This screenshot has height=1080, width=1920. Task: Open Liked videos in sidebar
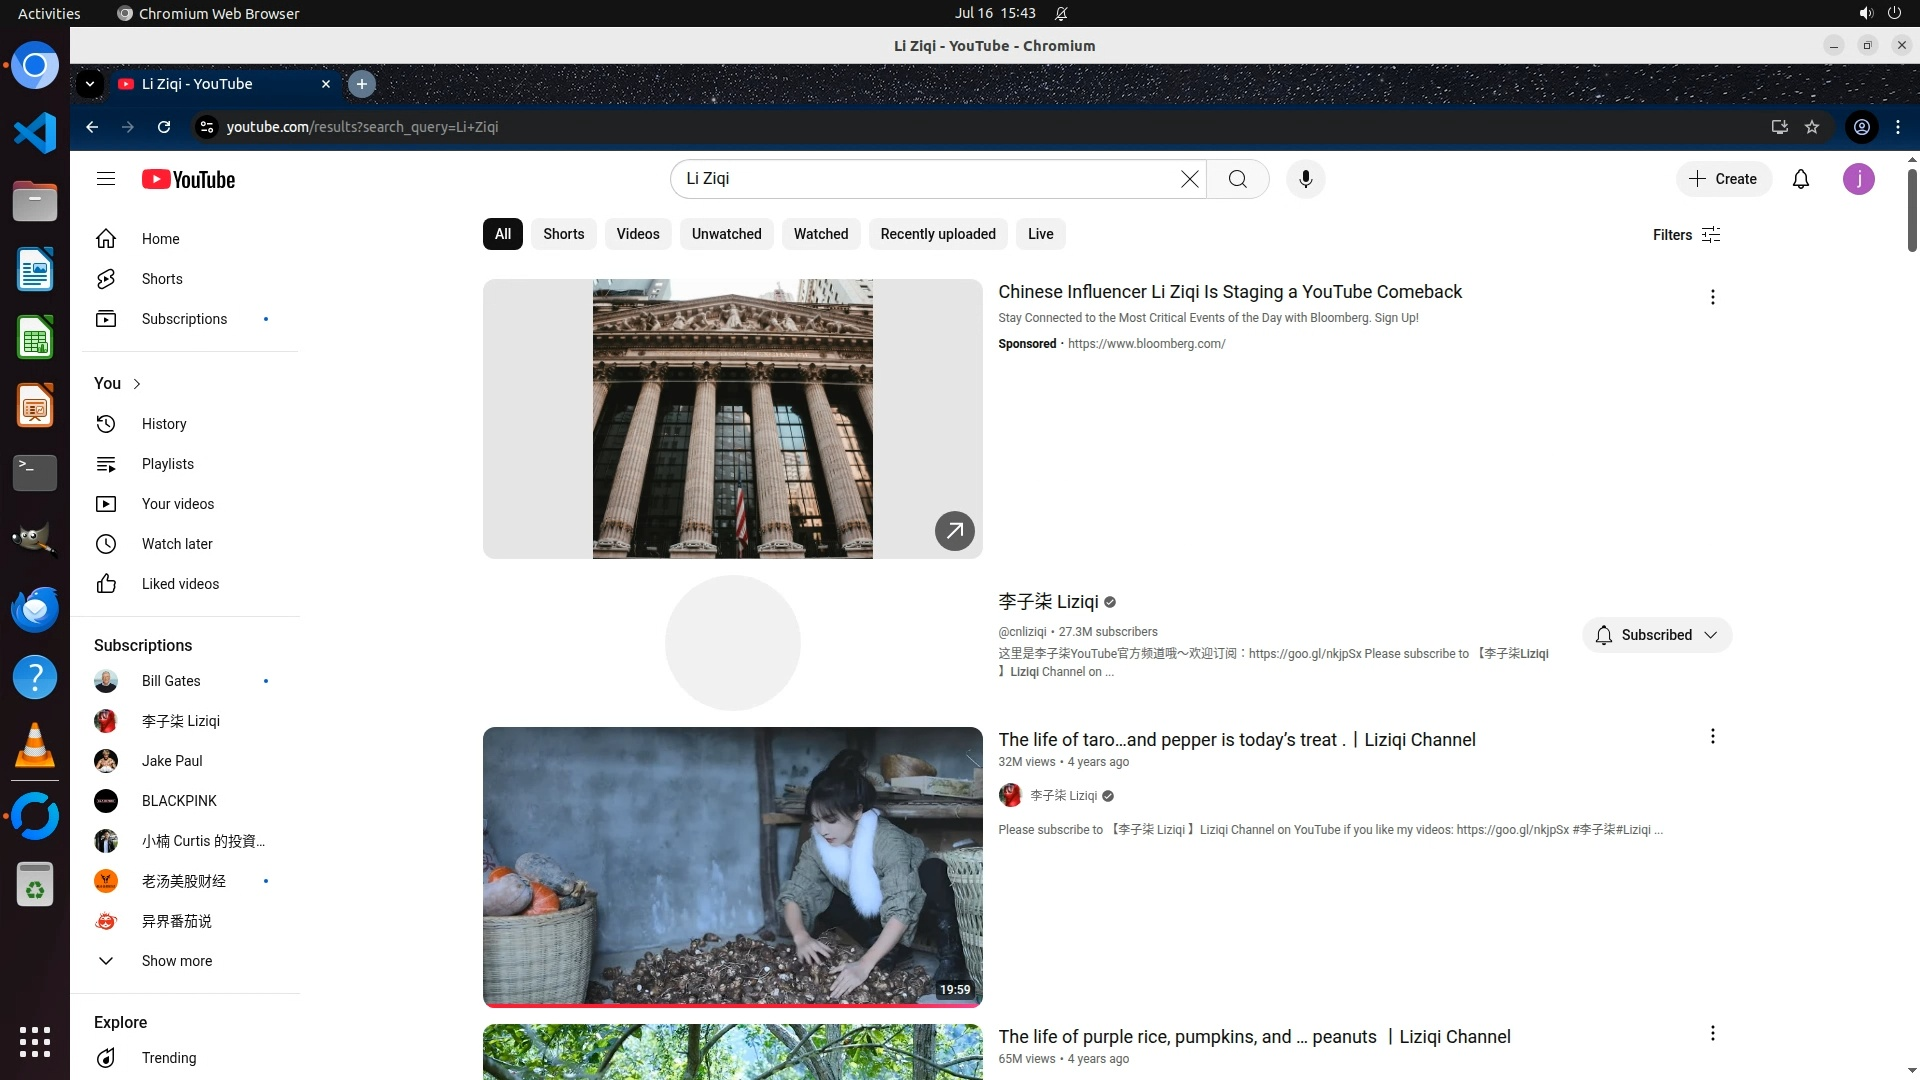[x=180, y=584]
